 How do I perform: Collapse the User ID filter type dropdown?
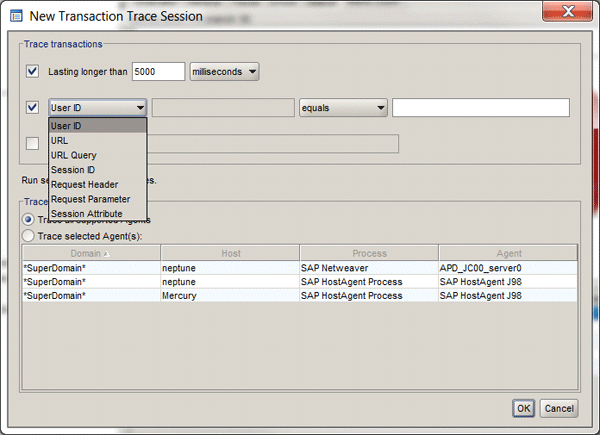point(98,108)
